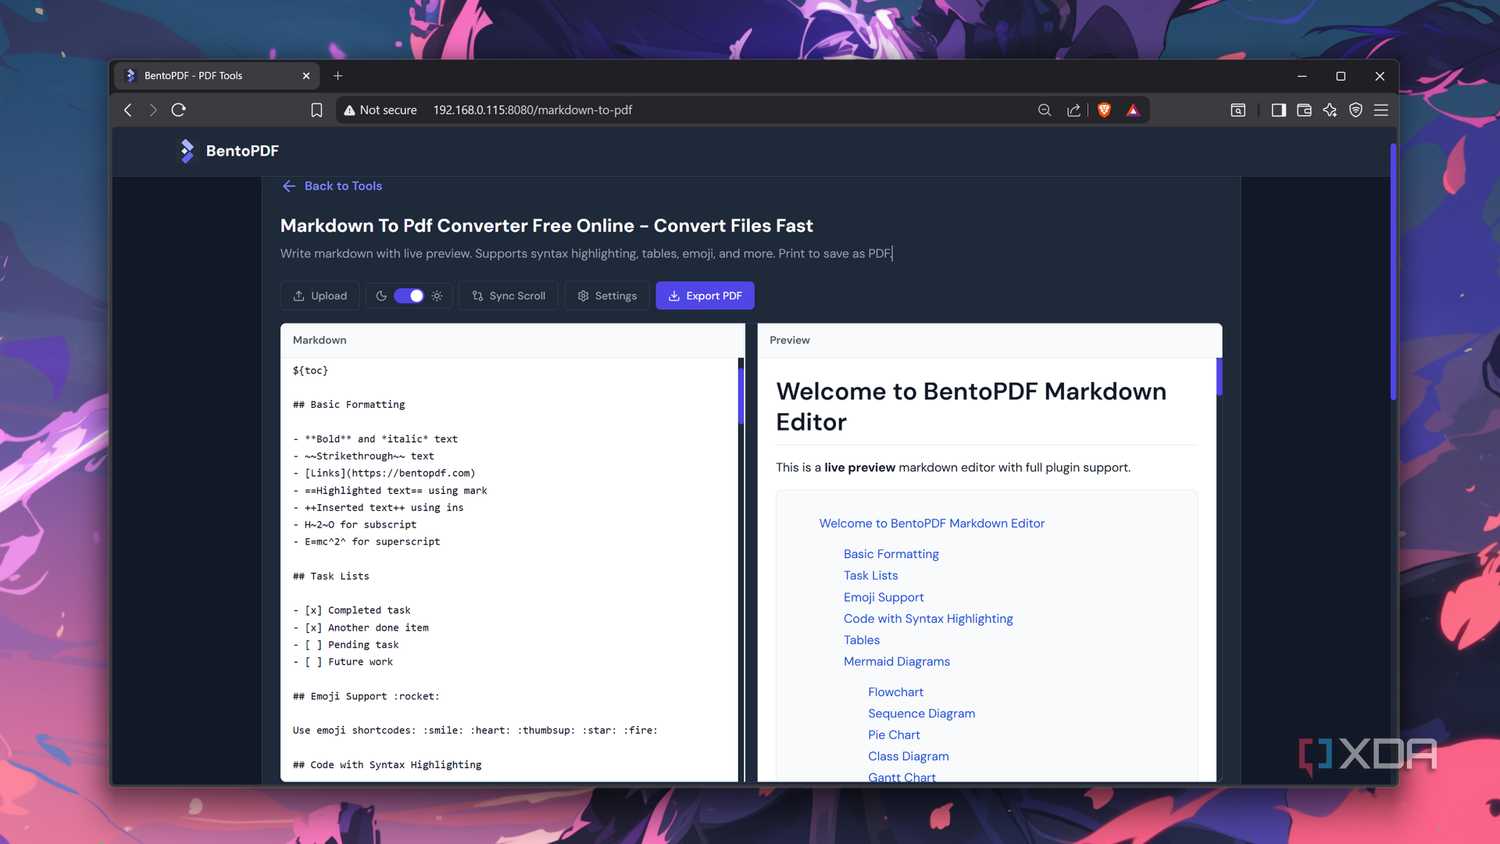Click the 'H~2~O for subscript' line

[x=355, y=525]
